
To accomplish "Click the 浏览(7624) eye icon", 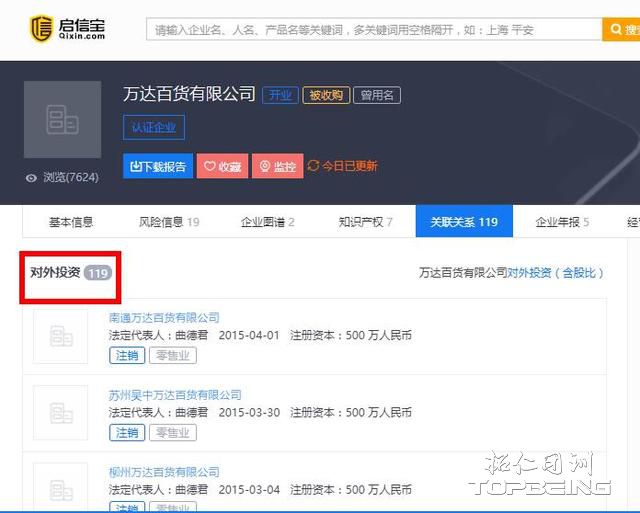I will pyautogui.click(x=31, y=178).
